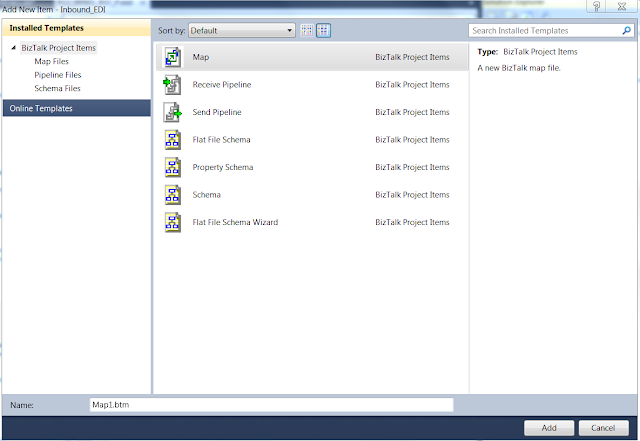Click the Add button

tap(549, 428)
